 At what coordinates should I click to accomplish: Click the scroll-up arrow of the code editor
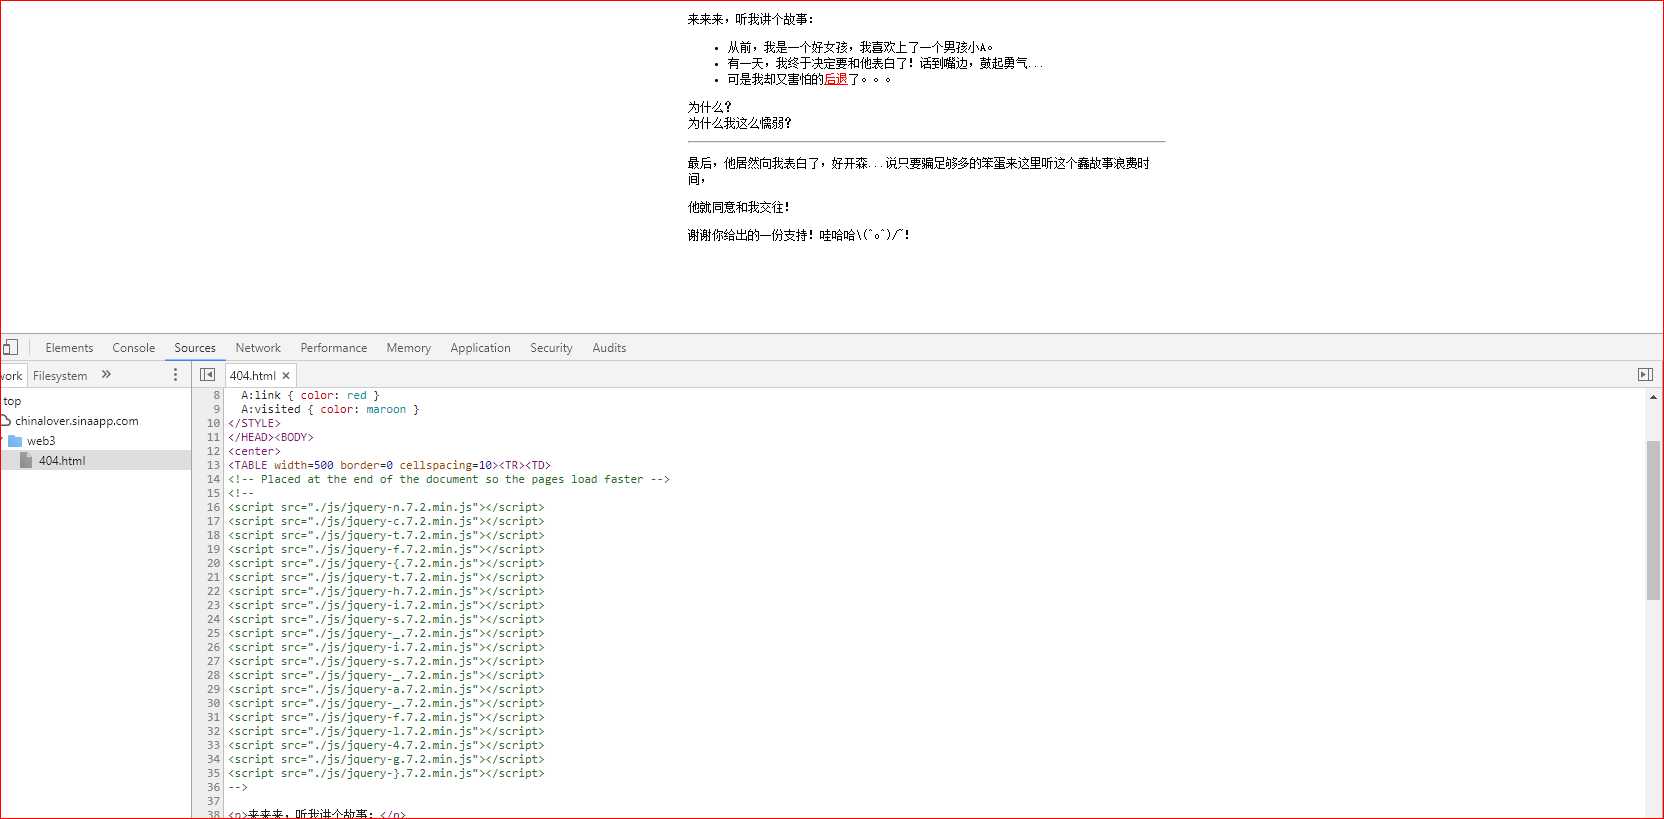pyautogui.click(x=1653, y=397)
